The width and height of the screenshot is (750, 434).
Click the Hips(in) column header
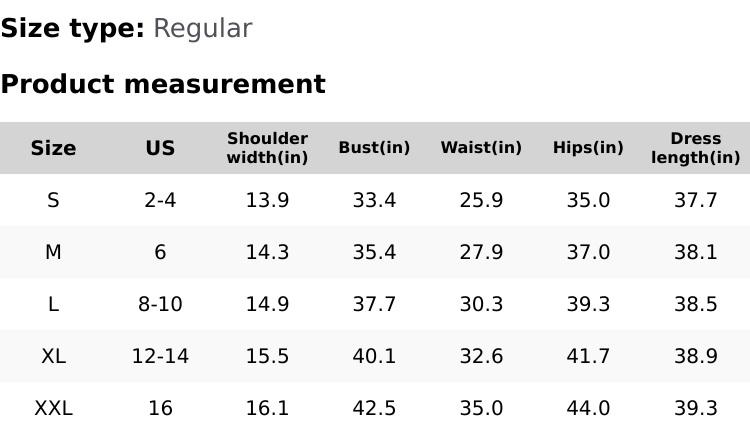(588, 148)
